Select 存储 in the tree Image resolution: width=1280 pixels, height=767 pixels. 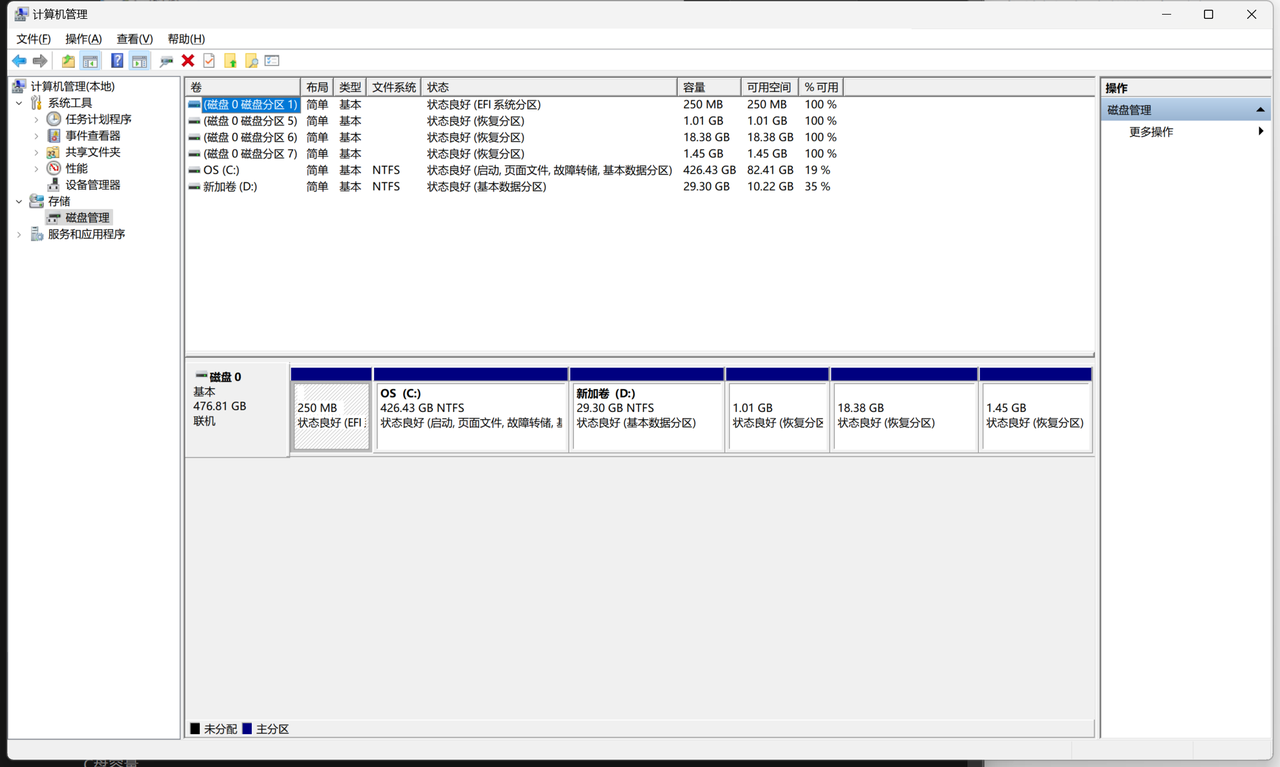(59, 201)
